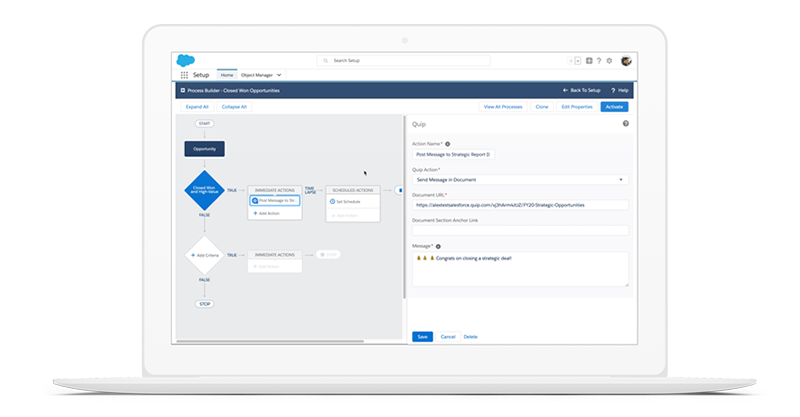This screenshot has width=800, height=417.
Task: Click Set Schedule in Scheduled Actions
Action: (x=348, y=202)
